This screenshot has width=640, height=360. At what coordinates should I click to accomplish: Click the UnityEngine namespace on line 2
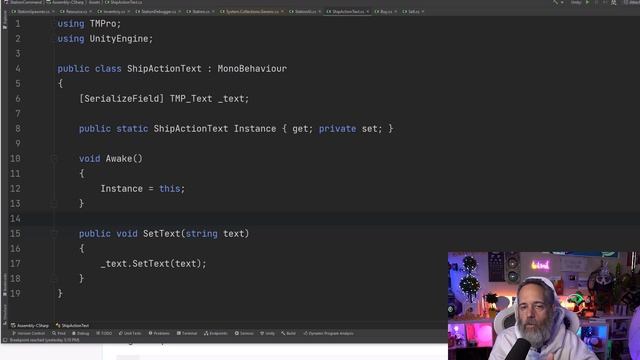(x=118, y=39)
